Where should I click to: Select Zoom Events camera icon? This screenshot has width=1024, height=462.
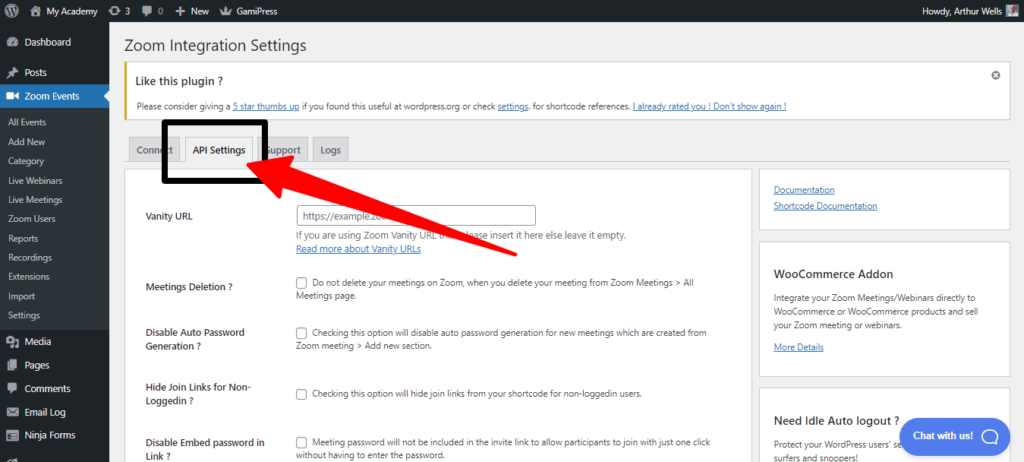click(x=12, y=96)
